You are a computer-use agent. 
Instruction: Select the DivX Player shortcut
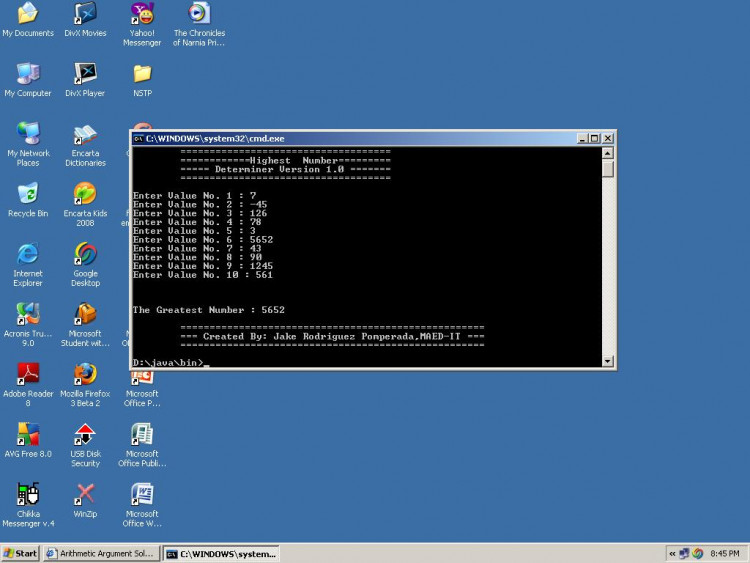click(x=85, y=74)
